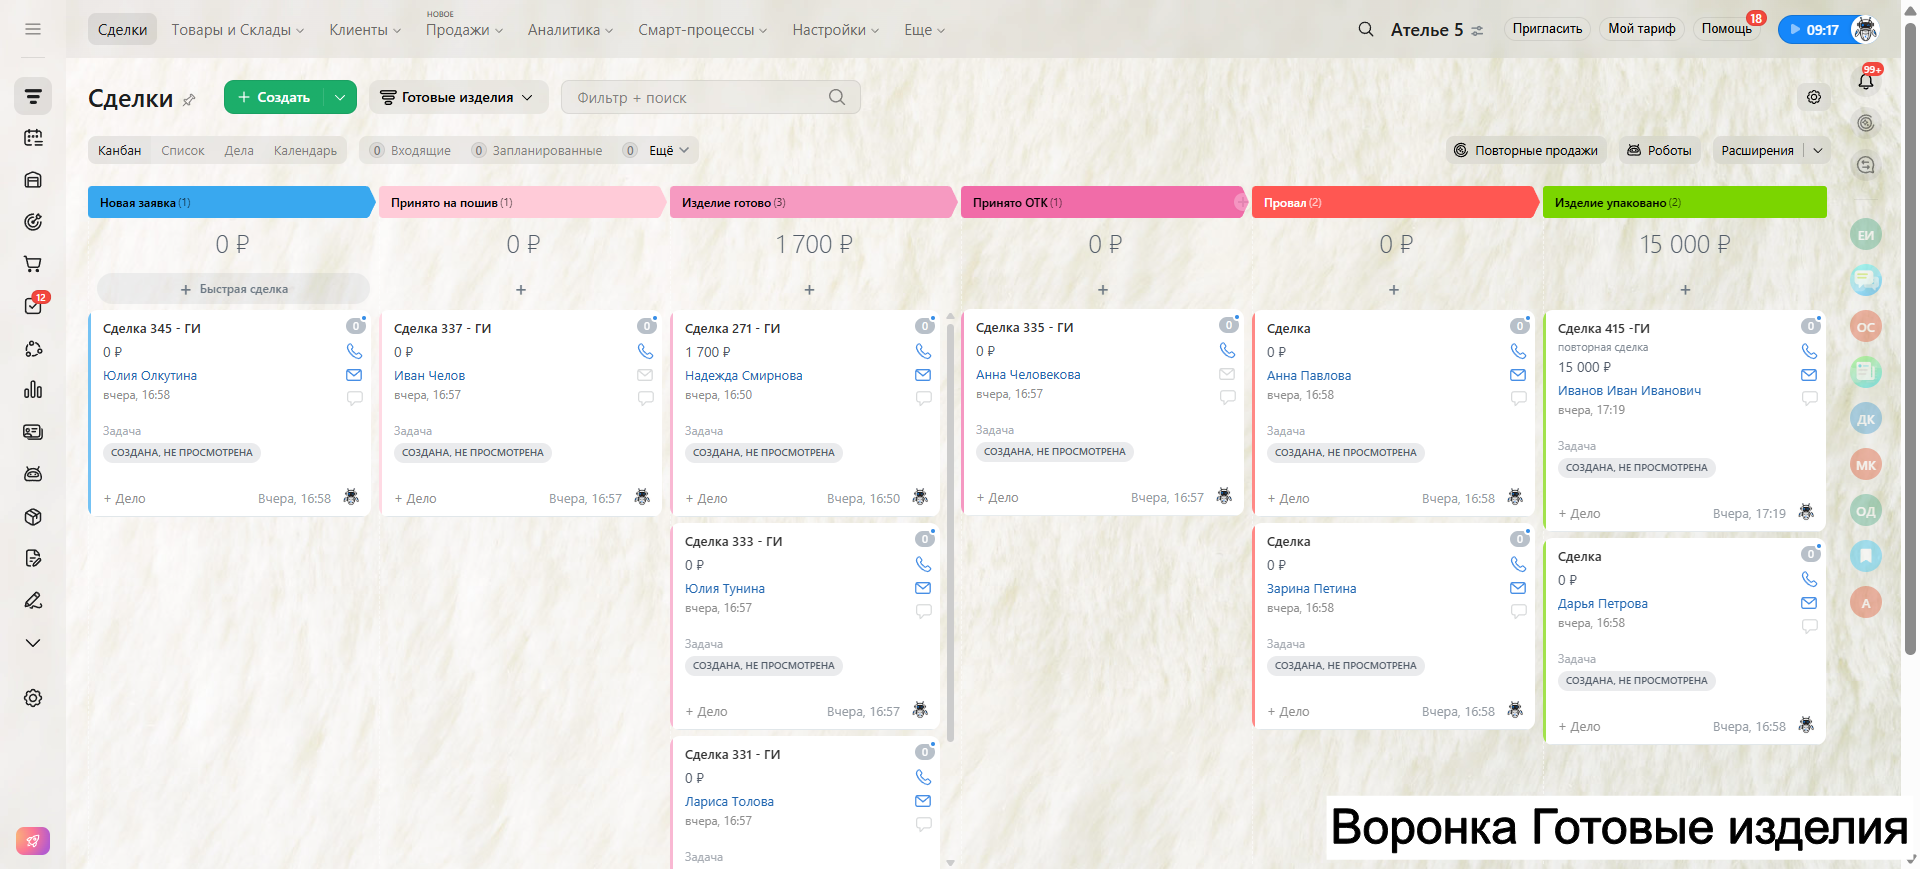Viewport: 1920px width, 869px height.
Task: Open the bar chart analytics sidebar icon
Action: pos(33,390)
